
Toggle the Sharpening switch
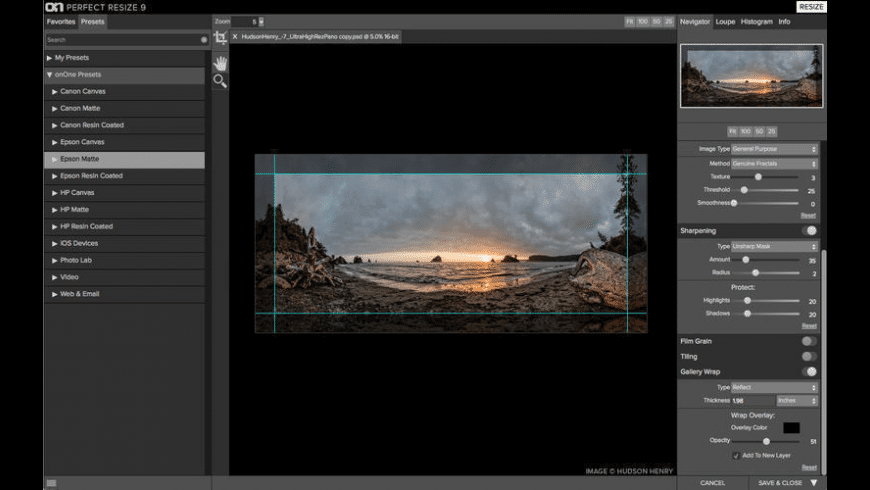point(808,230)
